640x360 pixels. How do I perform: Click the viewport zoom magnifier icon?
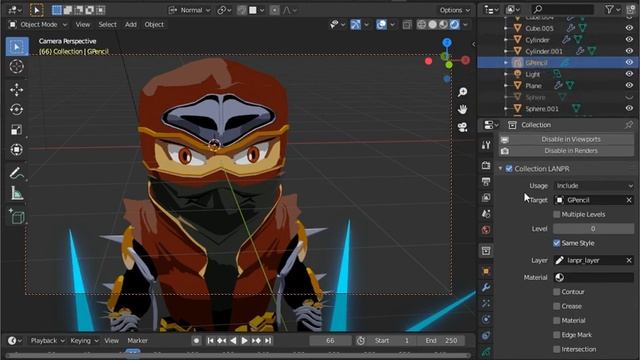462,92
